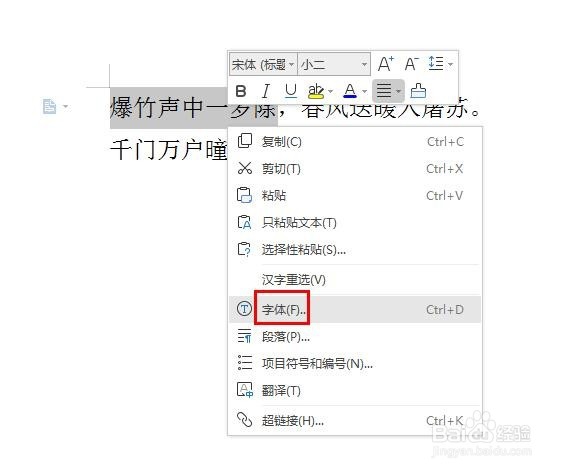
Task: Select the format painter brush icon
Action: 418,91
